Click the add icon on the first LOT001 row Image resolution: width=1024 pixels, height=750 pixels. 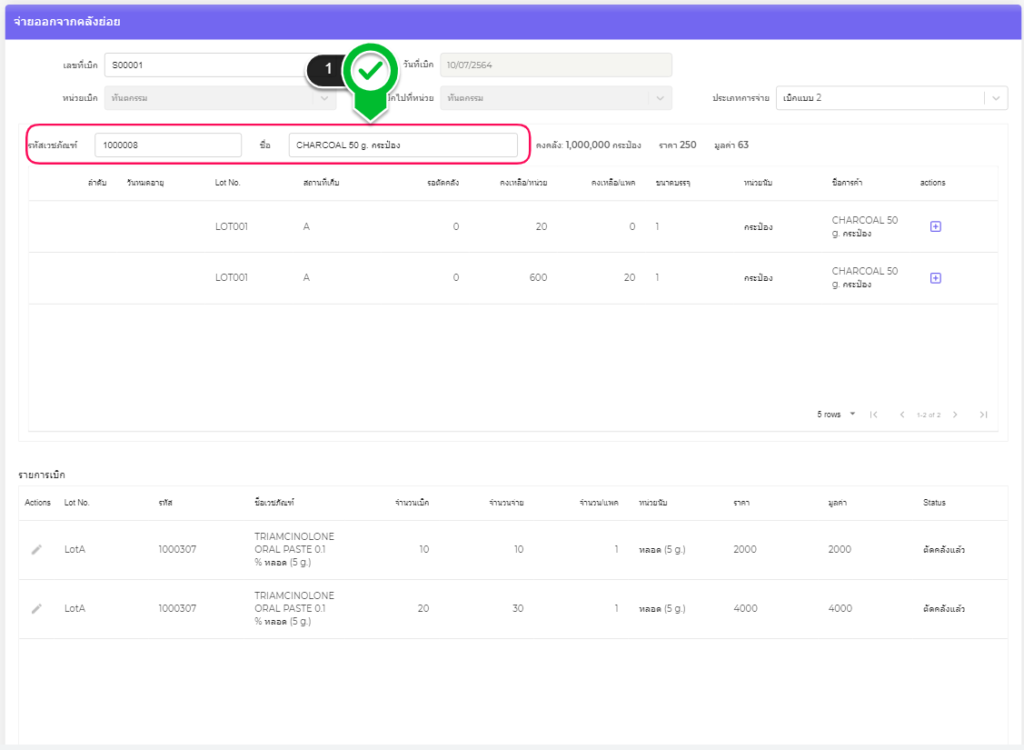click(x=935, y=227)
